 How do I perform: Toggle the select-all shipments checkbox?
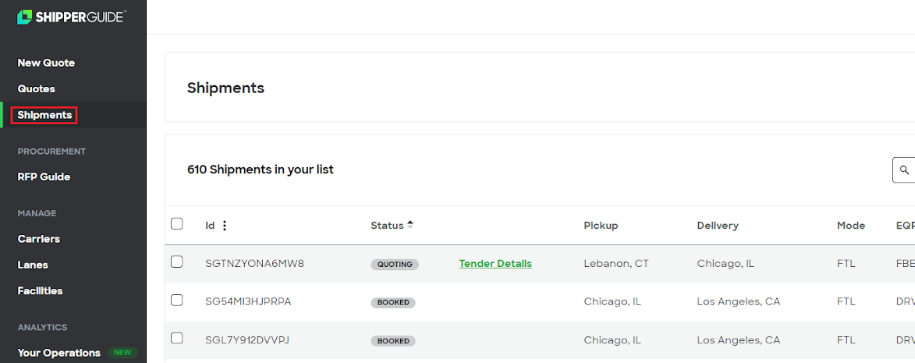177,224
